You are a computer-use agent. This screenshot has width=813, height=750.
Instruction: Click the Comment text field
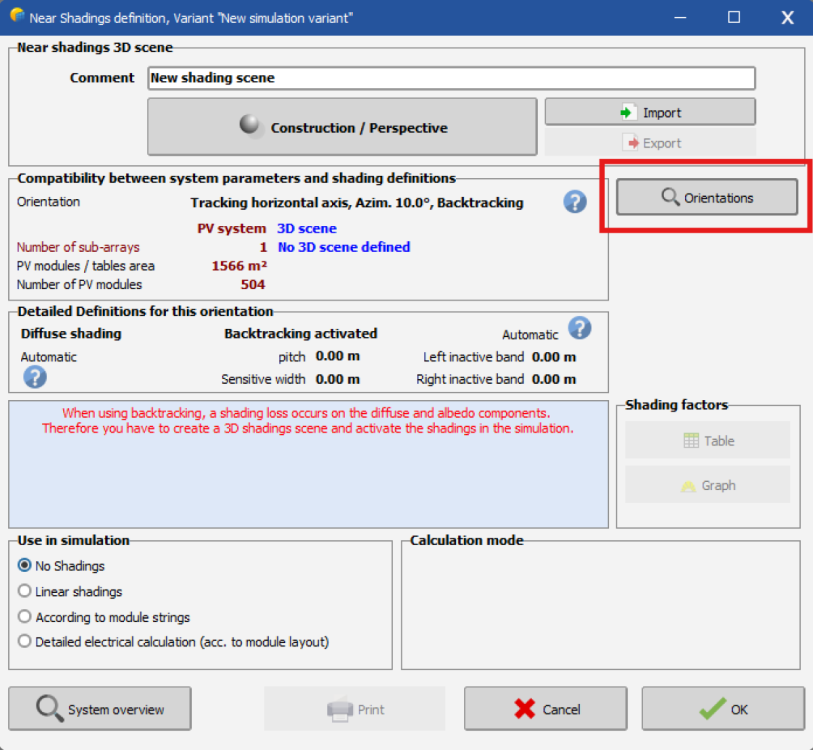(450, 78)
